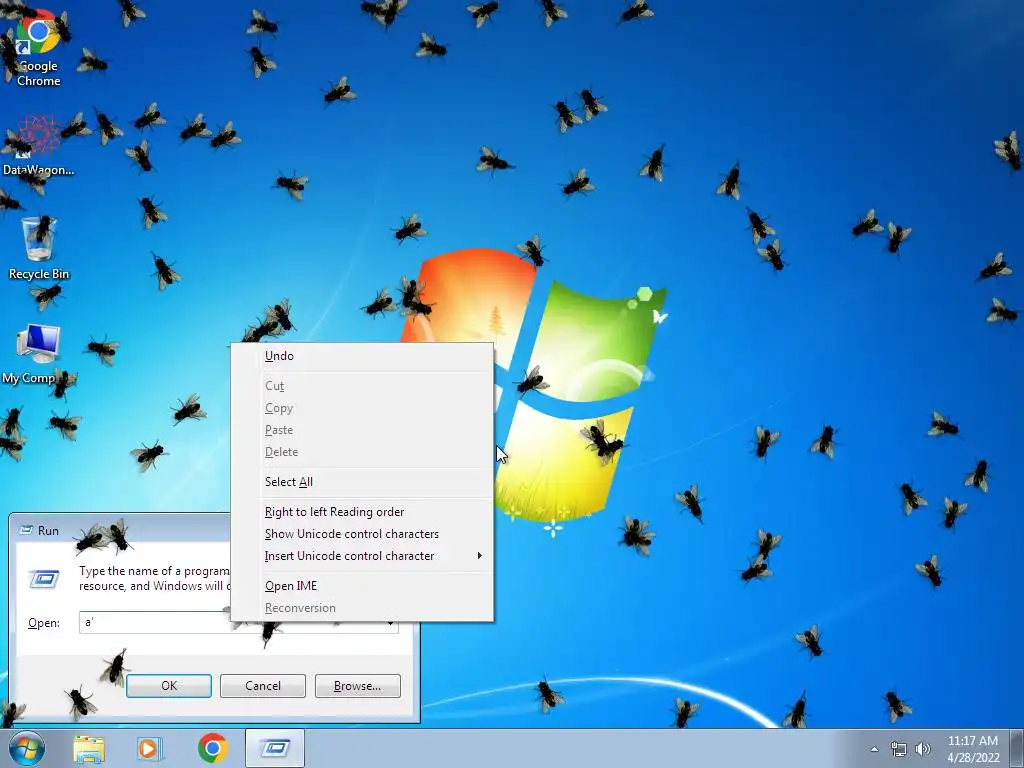Open the volume speaker icon
Image resolution: width=1024 pixels, height=768 pixels.
click(x=923, y=749)
